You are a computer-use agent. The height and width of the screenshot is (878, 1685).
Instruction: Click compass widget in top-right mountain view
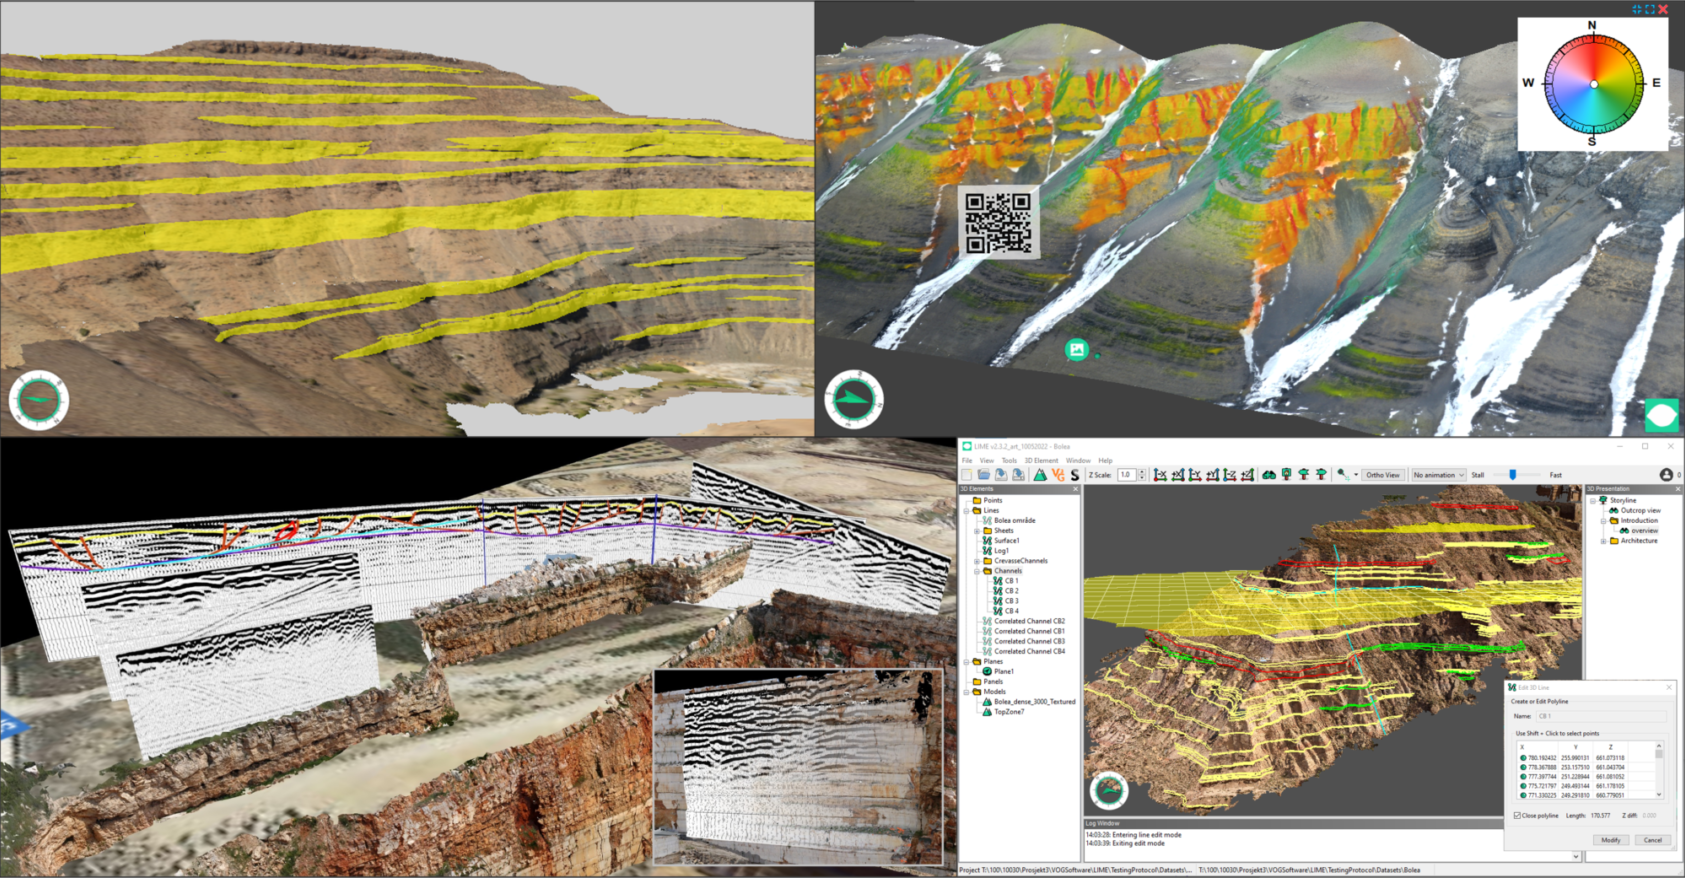click(854, 399)
